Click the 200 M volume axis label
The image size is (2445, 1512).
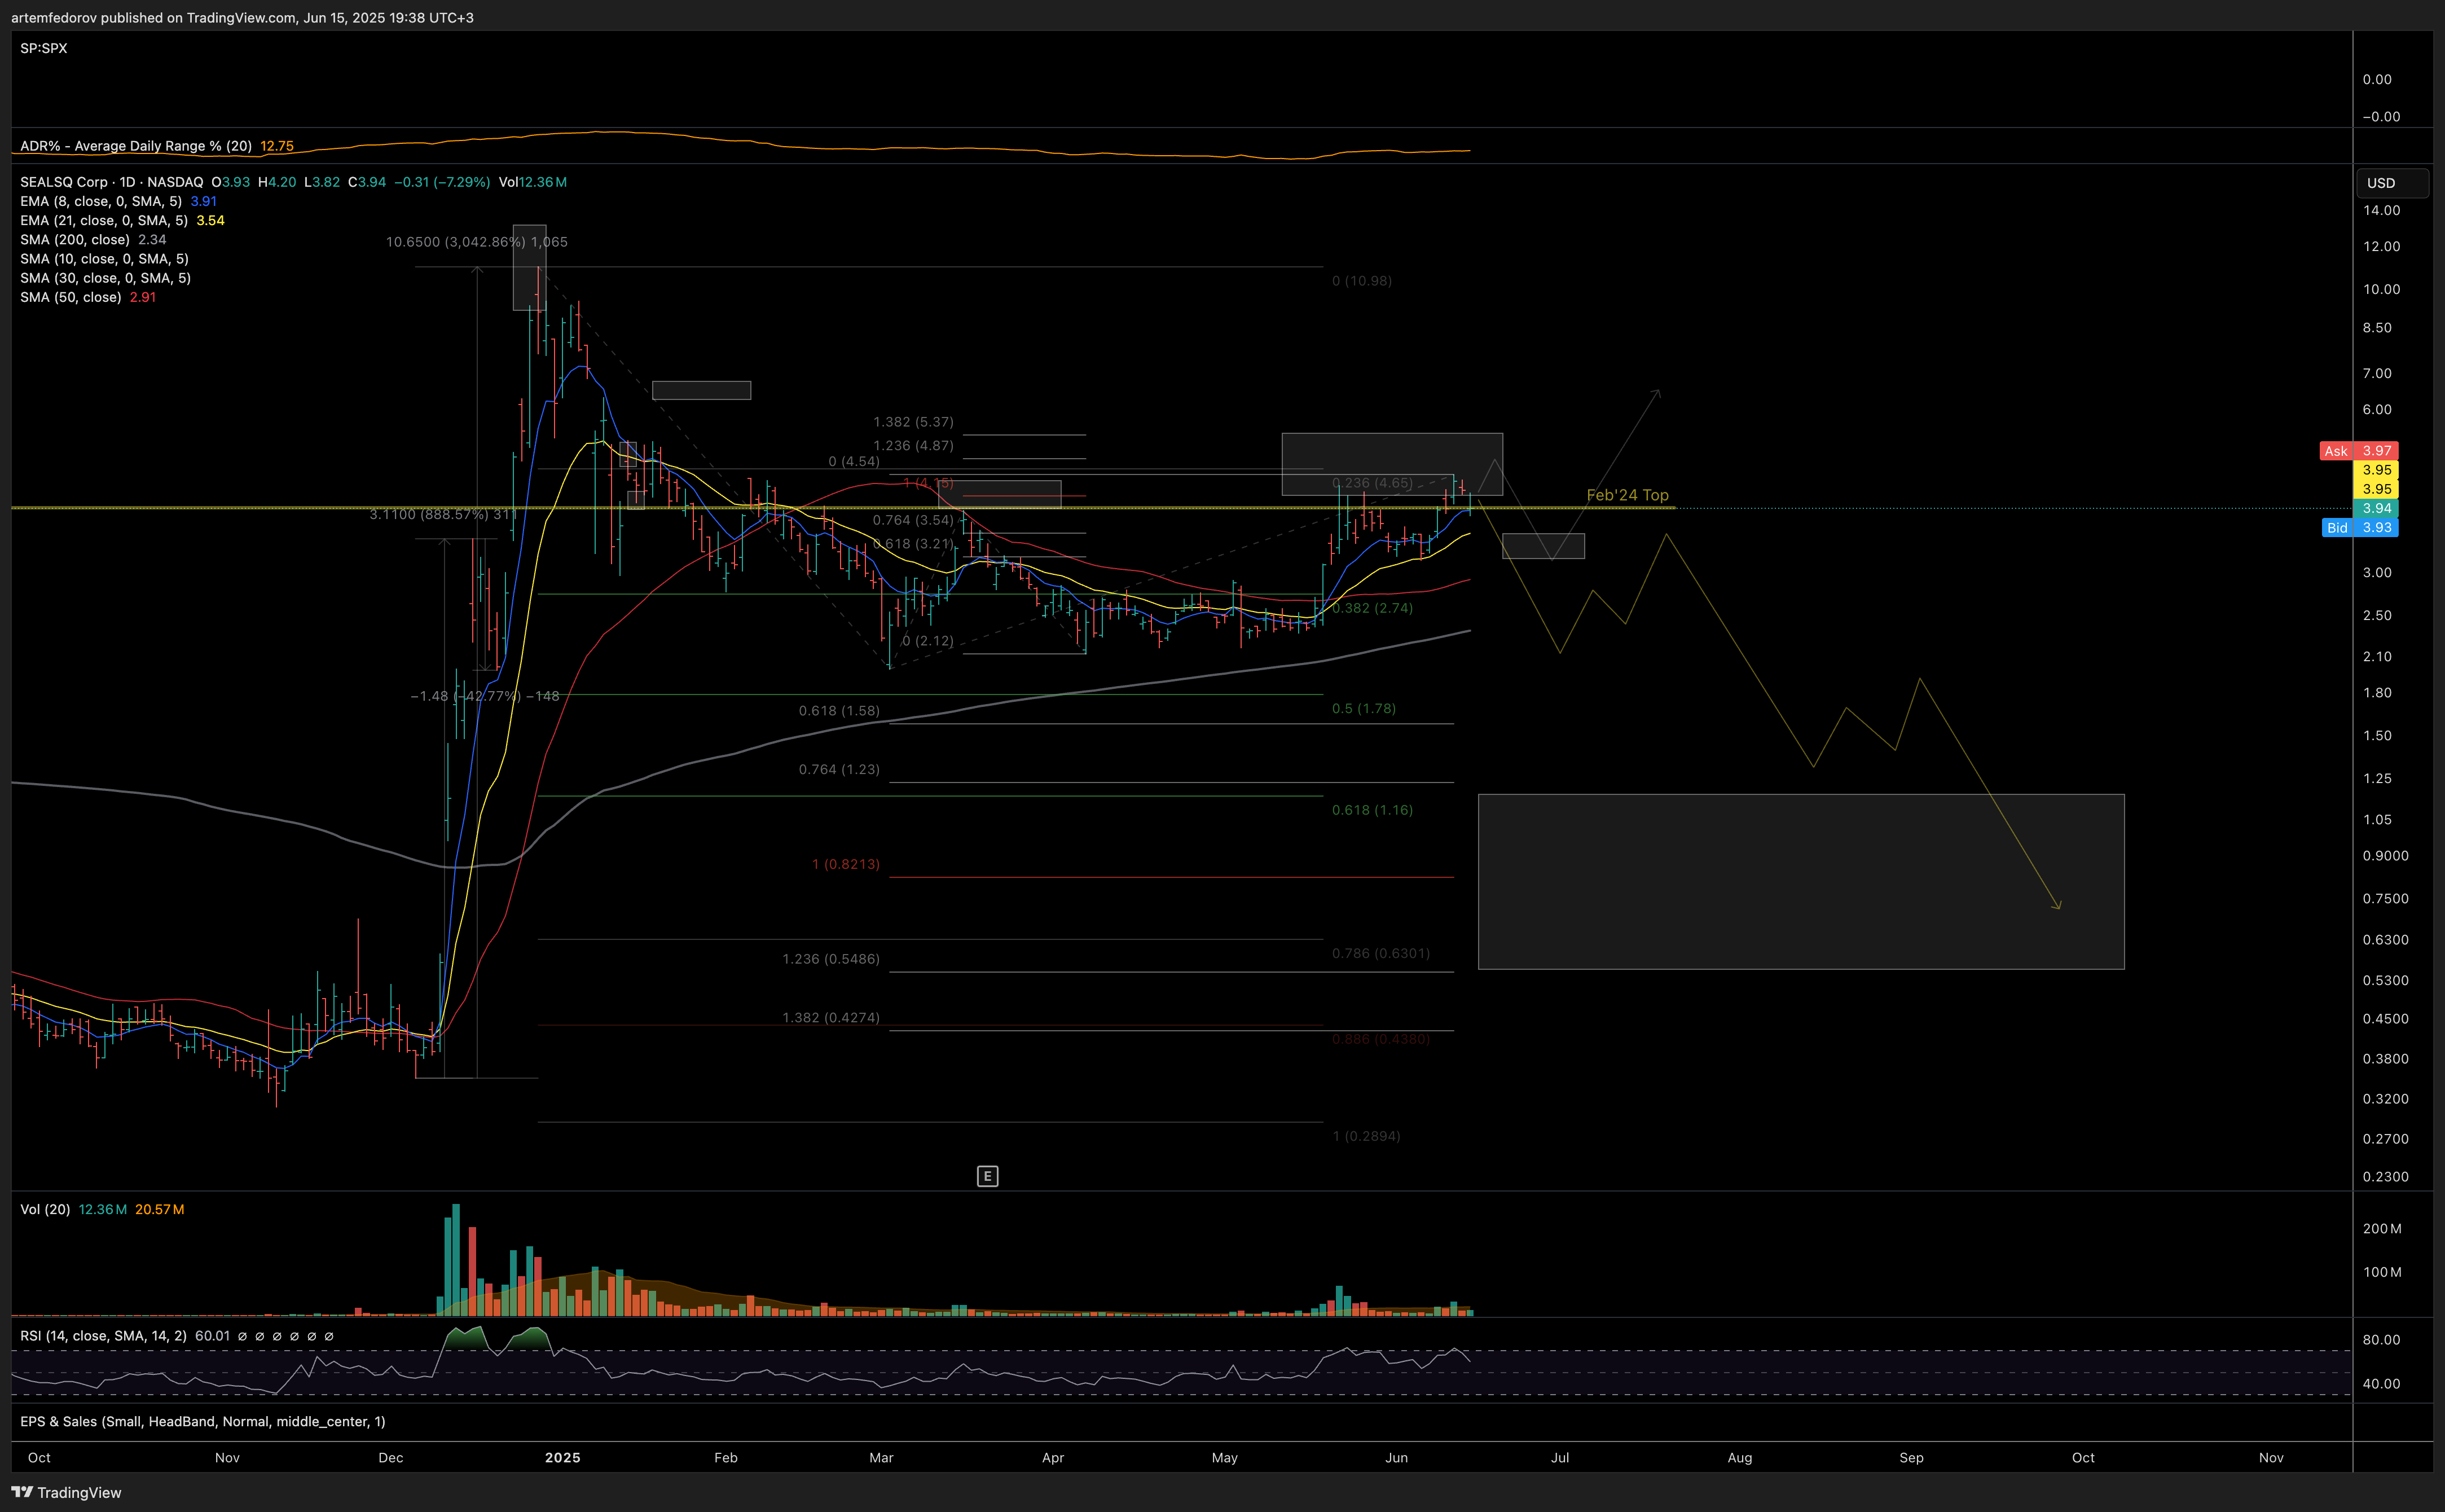pos(2382,1229)
